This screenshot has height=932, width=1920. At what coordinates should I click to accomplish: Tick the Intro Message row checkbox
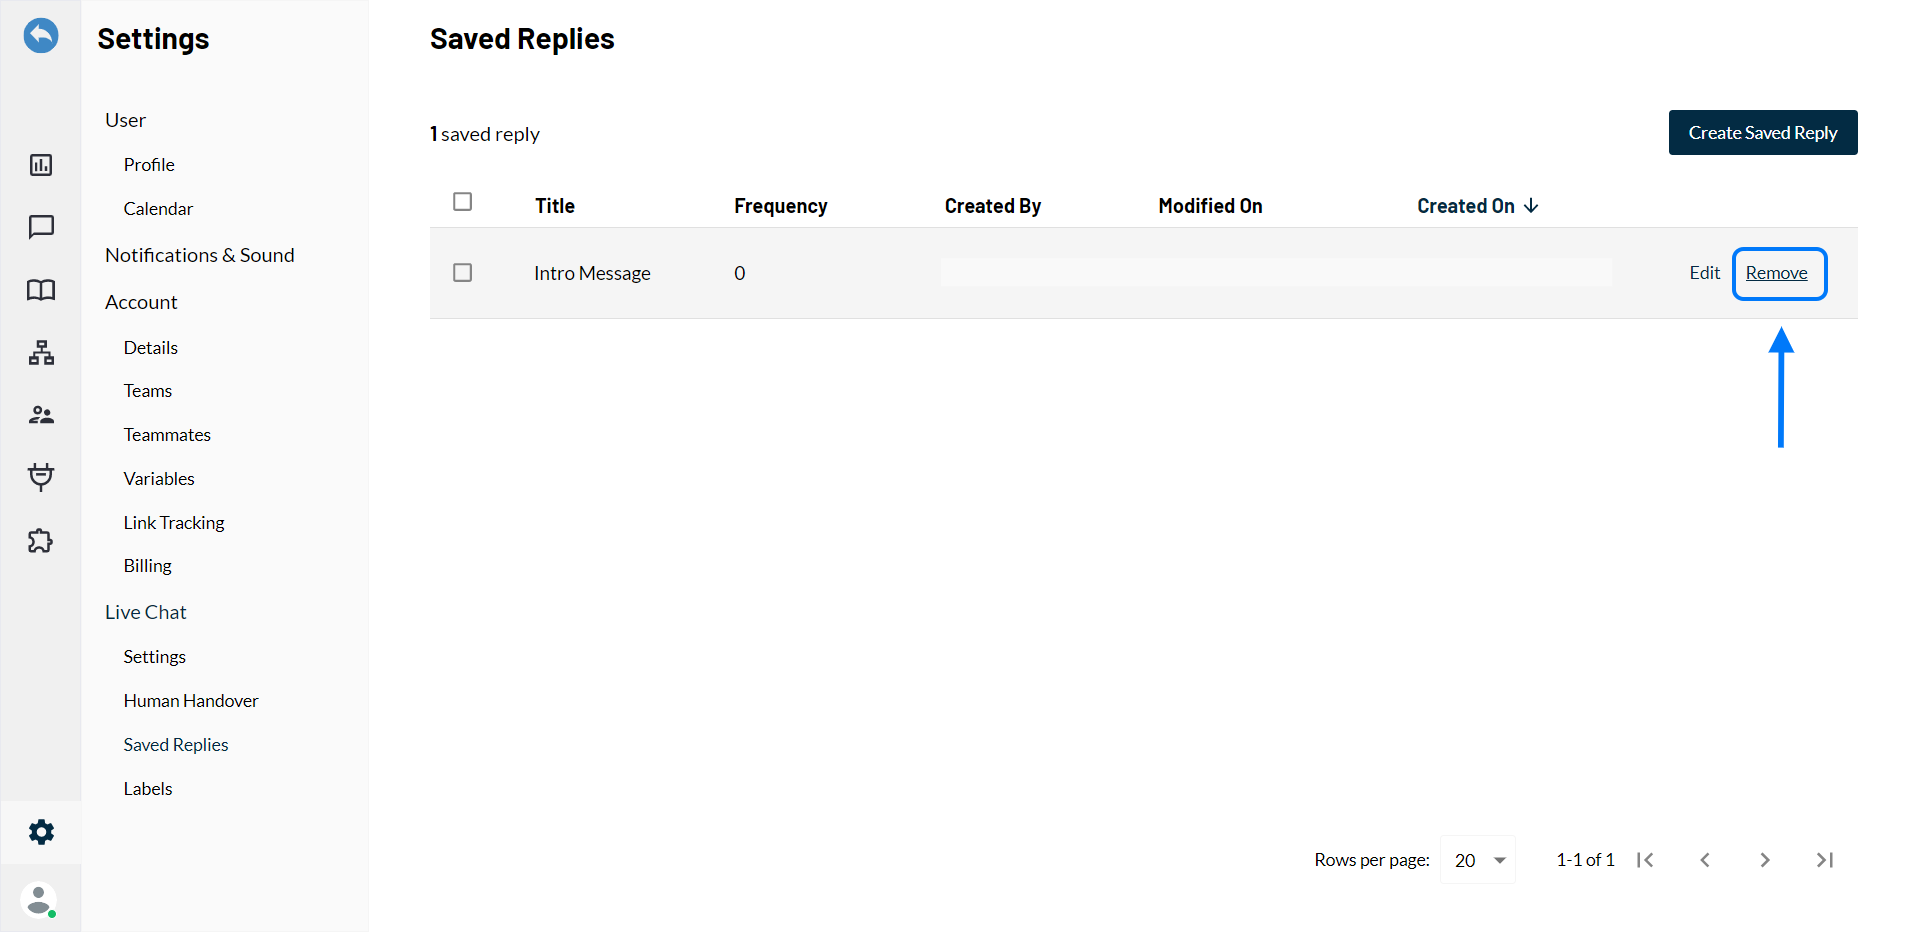click(x=462, y=273)
